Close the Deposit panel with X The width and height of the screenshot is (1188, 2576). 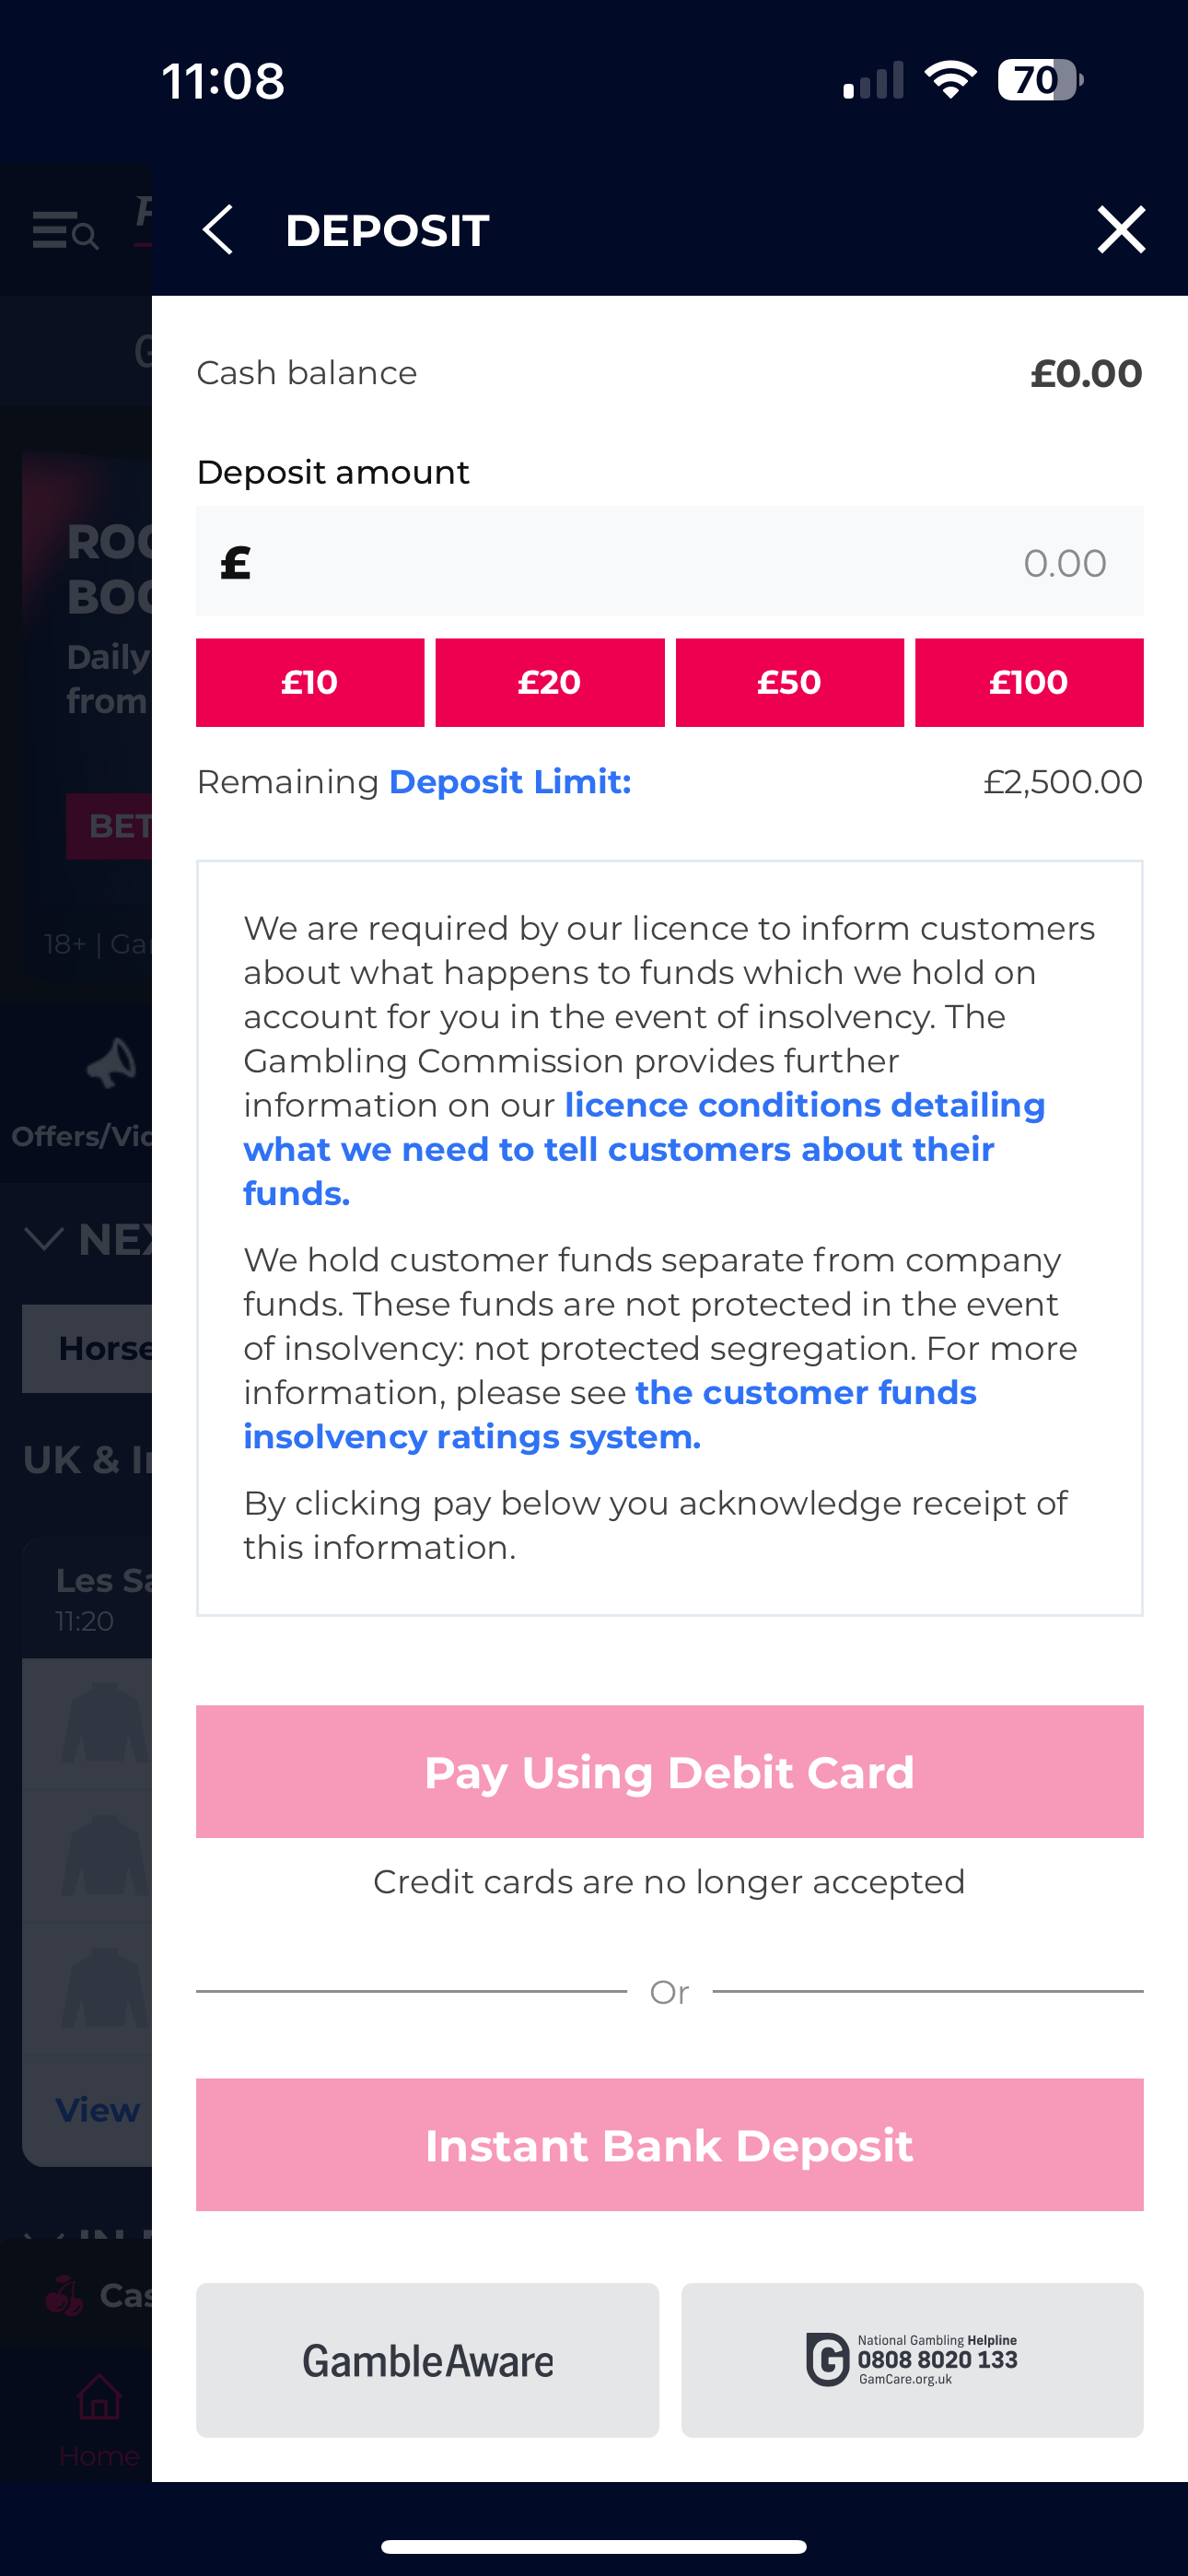(1120, 230)
